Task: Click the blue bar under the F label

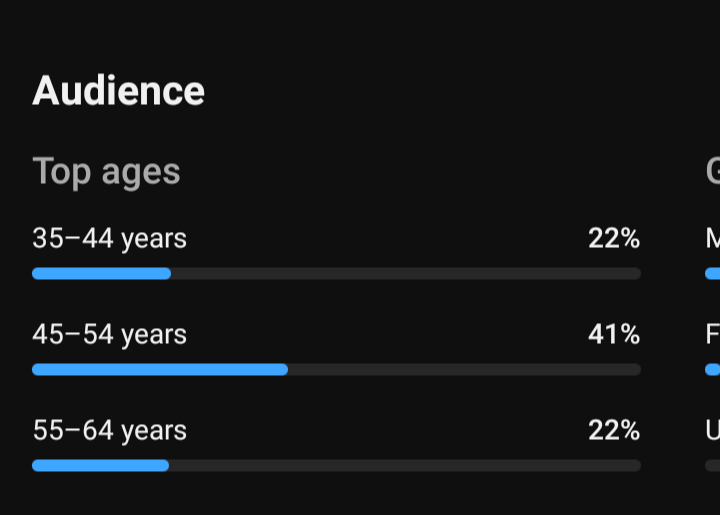Action: pos(713,369)
